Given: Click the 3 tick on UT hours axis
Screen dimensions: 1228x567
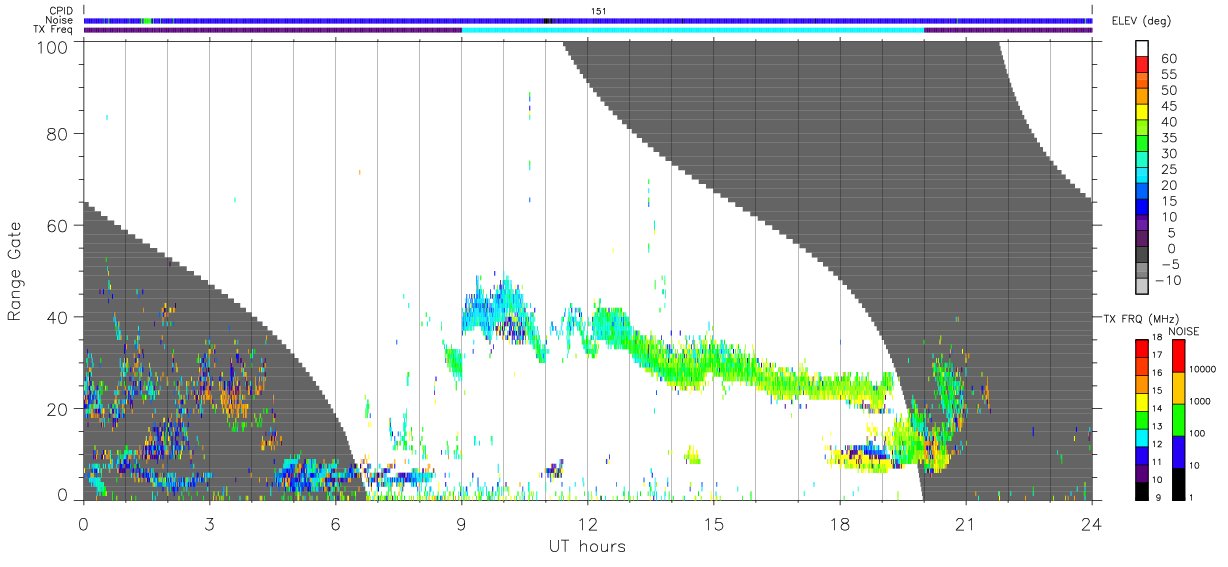Looking at the screenshot, I should click(209, 524).
